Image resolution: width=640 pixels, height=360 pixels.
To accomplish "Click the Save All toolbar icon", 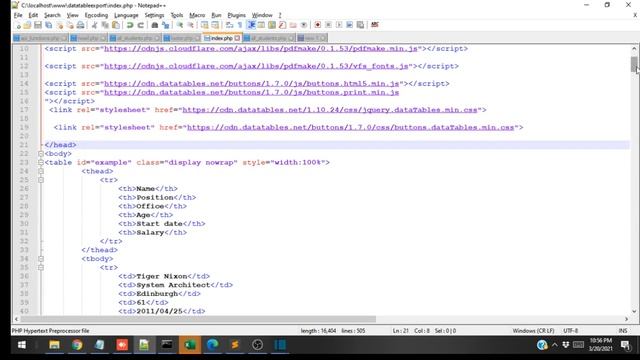I will (x=49, y=25).
